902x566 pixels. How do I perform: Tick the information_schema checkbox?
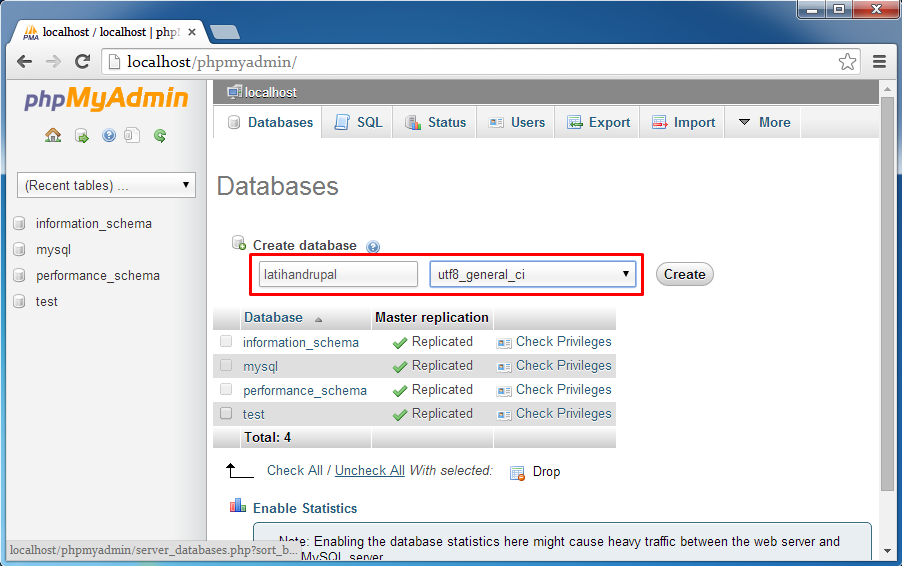[x=226, y=342]
